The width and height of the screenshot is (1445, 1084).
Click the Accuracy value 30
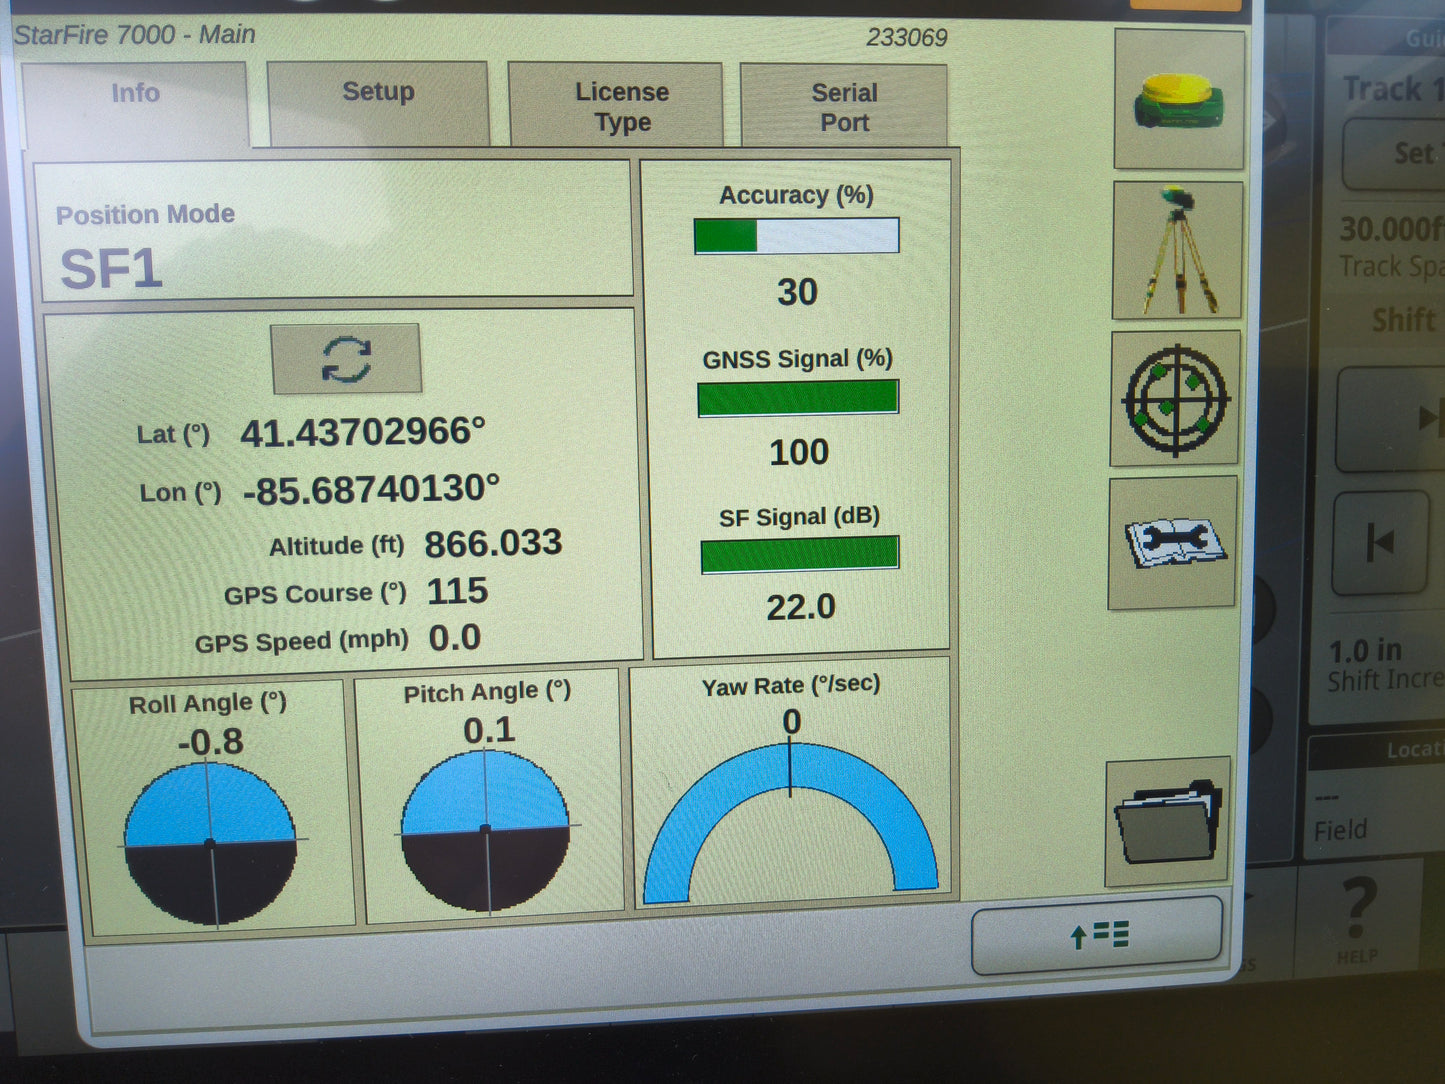click(x=797, y=292)
